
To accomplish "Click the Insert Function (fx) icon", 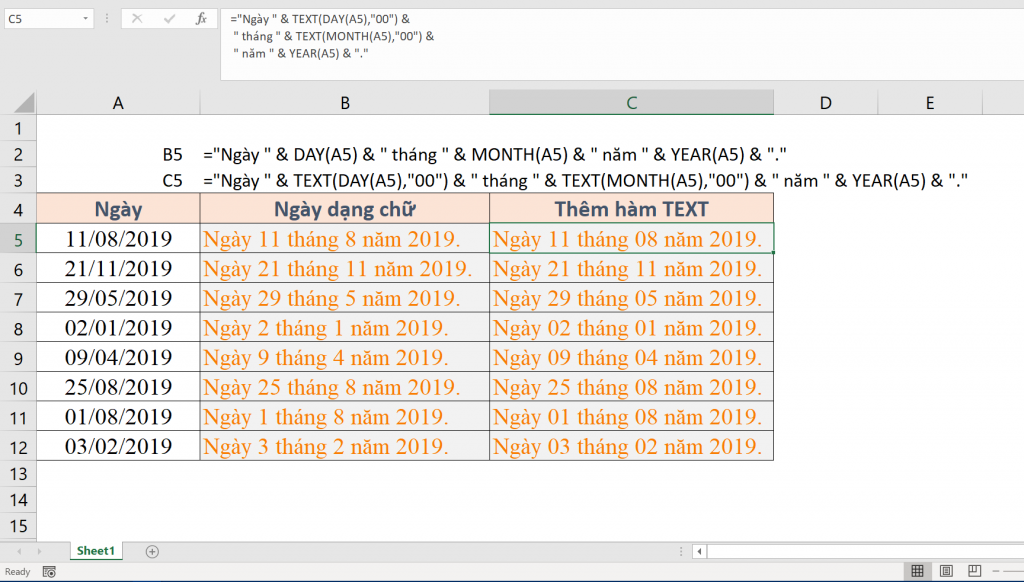I will pos(200,17).
